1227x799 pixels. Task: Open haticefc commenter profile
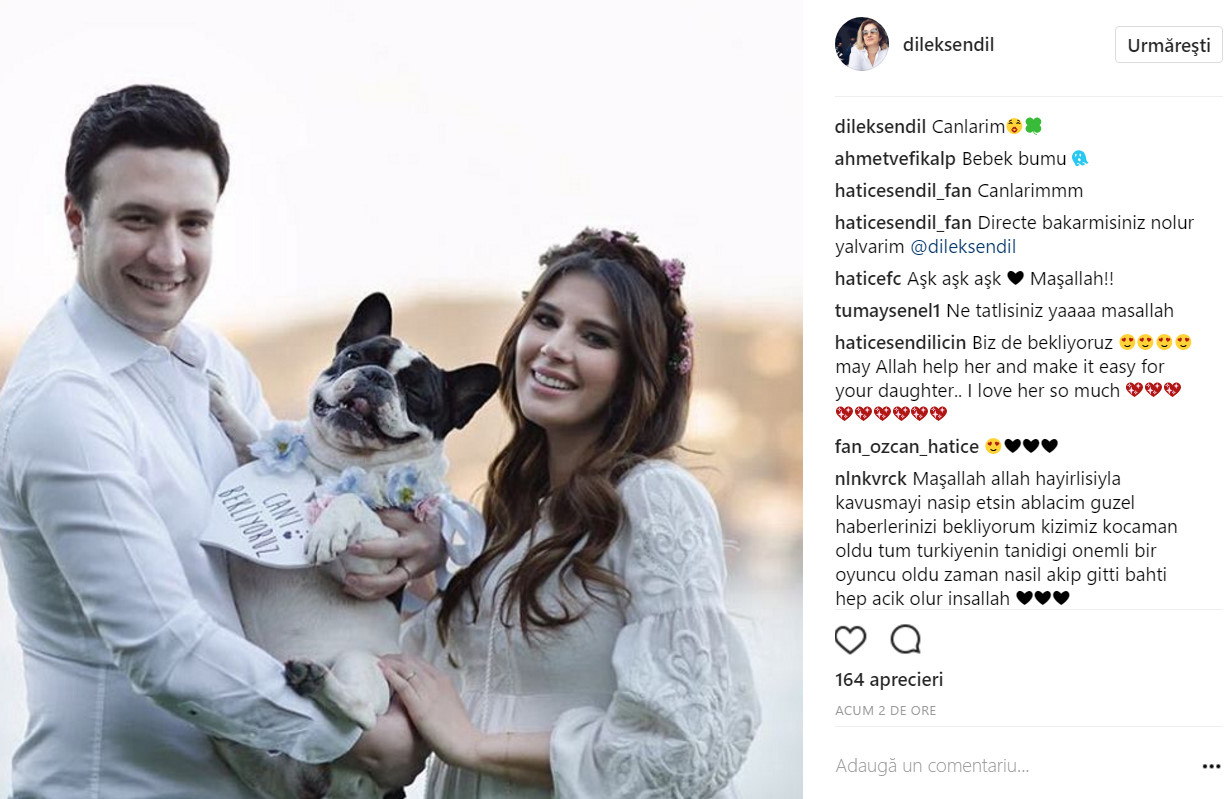pyautogui.click(x=868, y=278)
